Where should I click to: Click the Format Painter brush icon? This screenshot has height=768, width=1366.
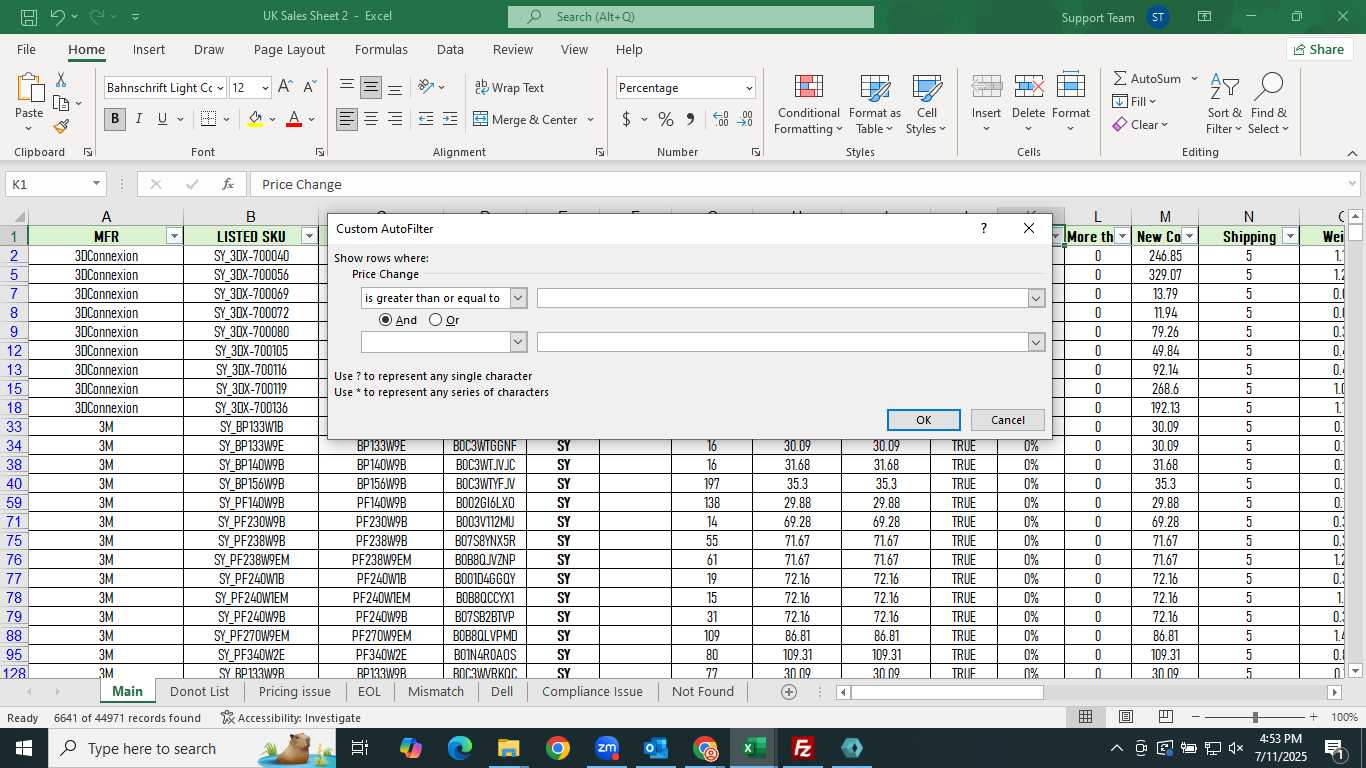click(61, 127)
